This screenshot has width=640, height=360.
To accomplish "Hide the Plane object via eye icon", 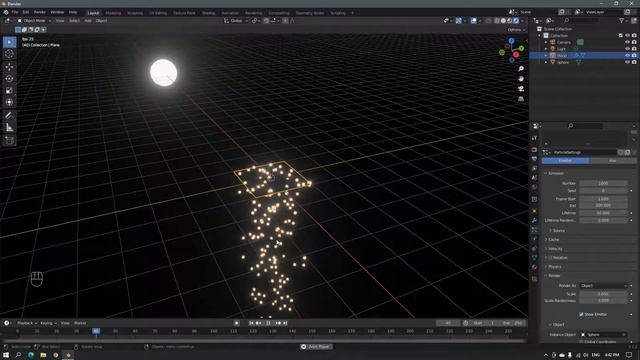I will tap(627, 55).
